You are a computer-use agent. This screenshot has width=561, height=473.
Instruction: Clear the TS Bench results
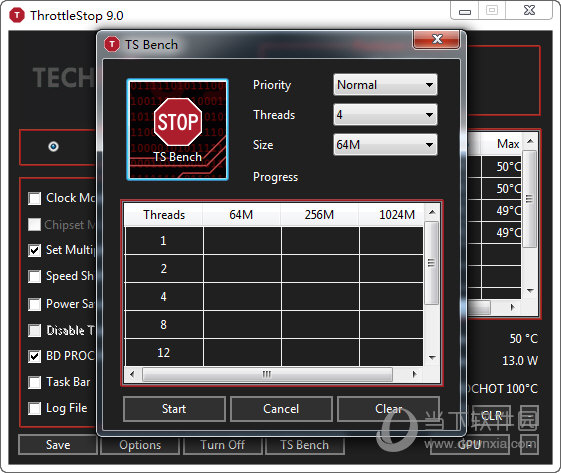[388, 409]
